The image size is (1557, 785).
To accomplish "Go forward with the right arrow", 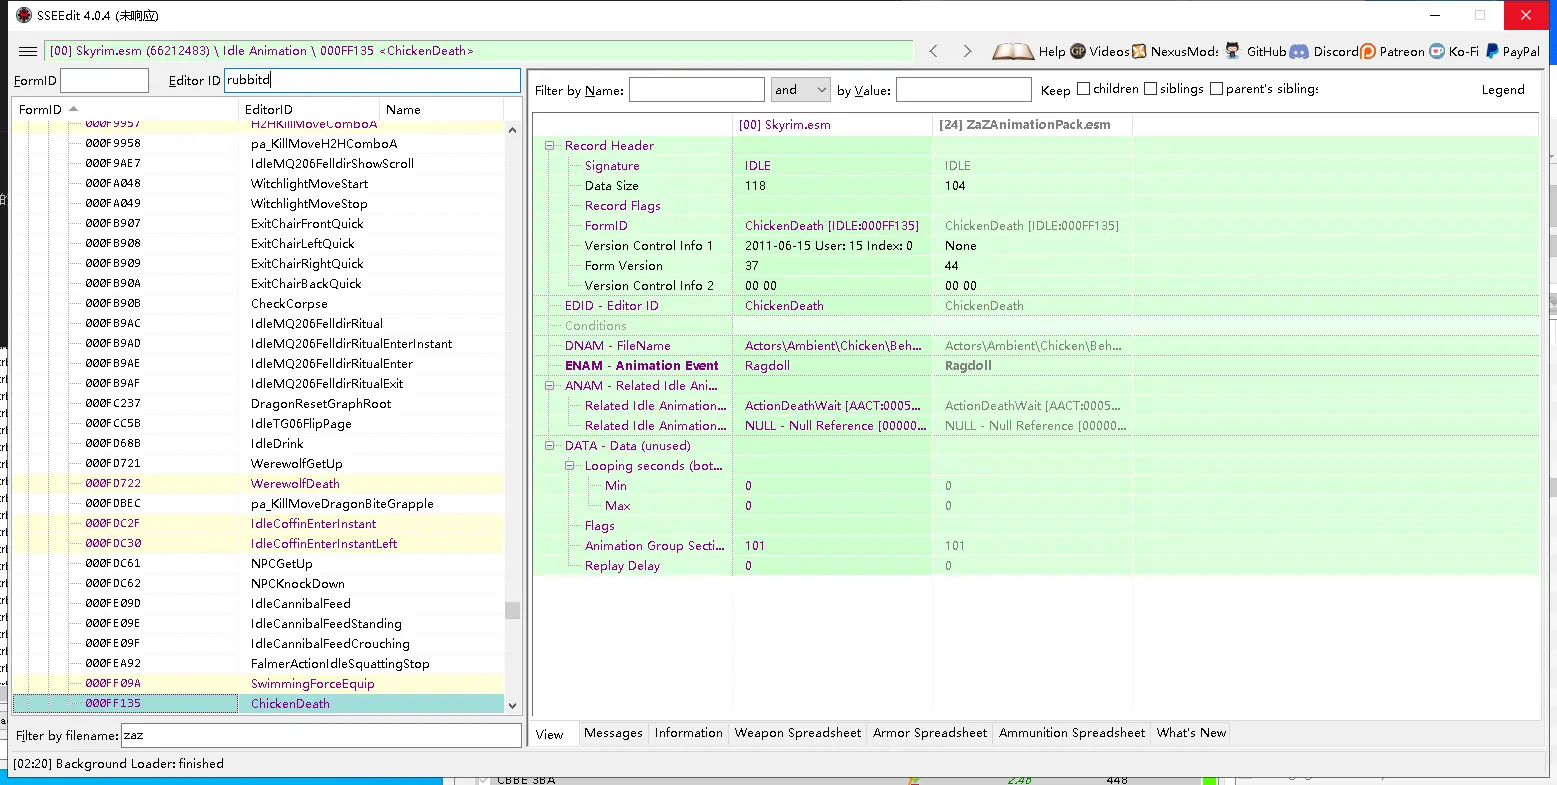I will click(x=967, y=51).
